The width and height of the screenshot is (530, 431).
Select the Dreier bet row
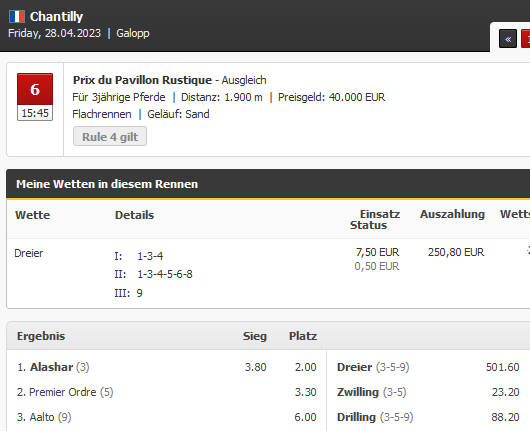click(x=268, y=273)
